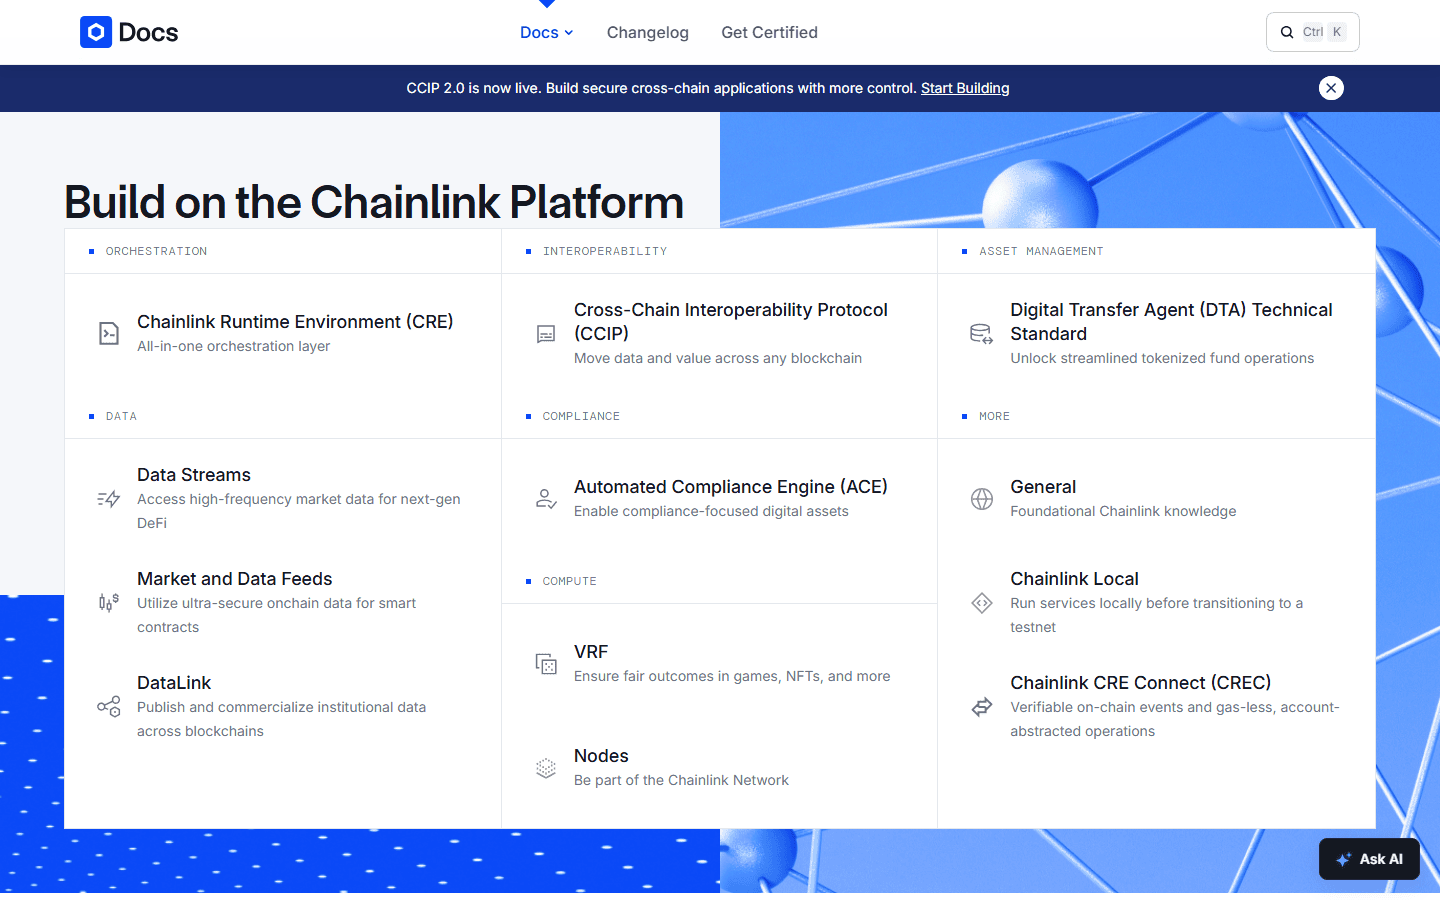
Task: Open Cross-Chain Interoperability Protocol (CCIP) docs
Action: [x=731, y=322]
